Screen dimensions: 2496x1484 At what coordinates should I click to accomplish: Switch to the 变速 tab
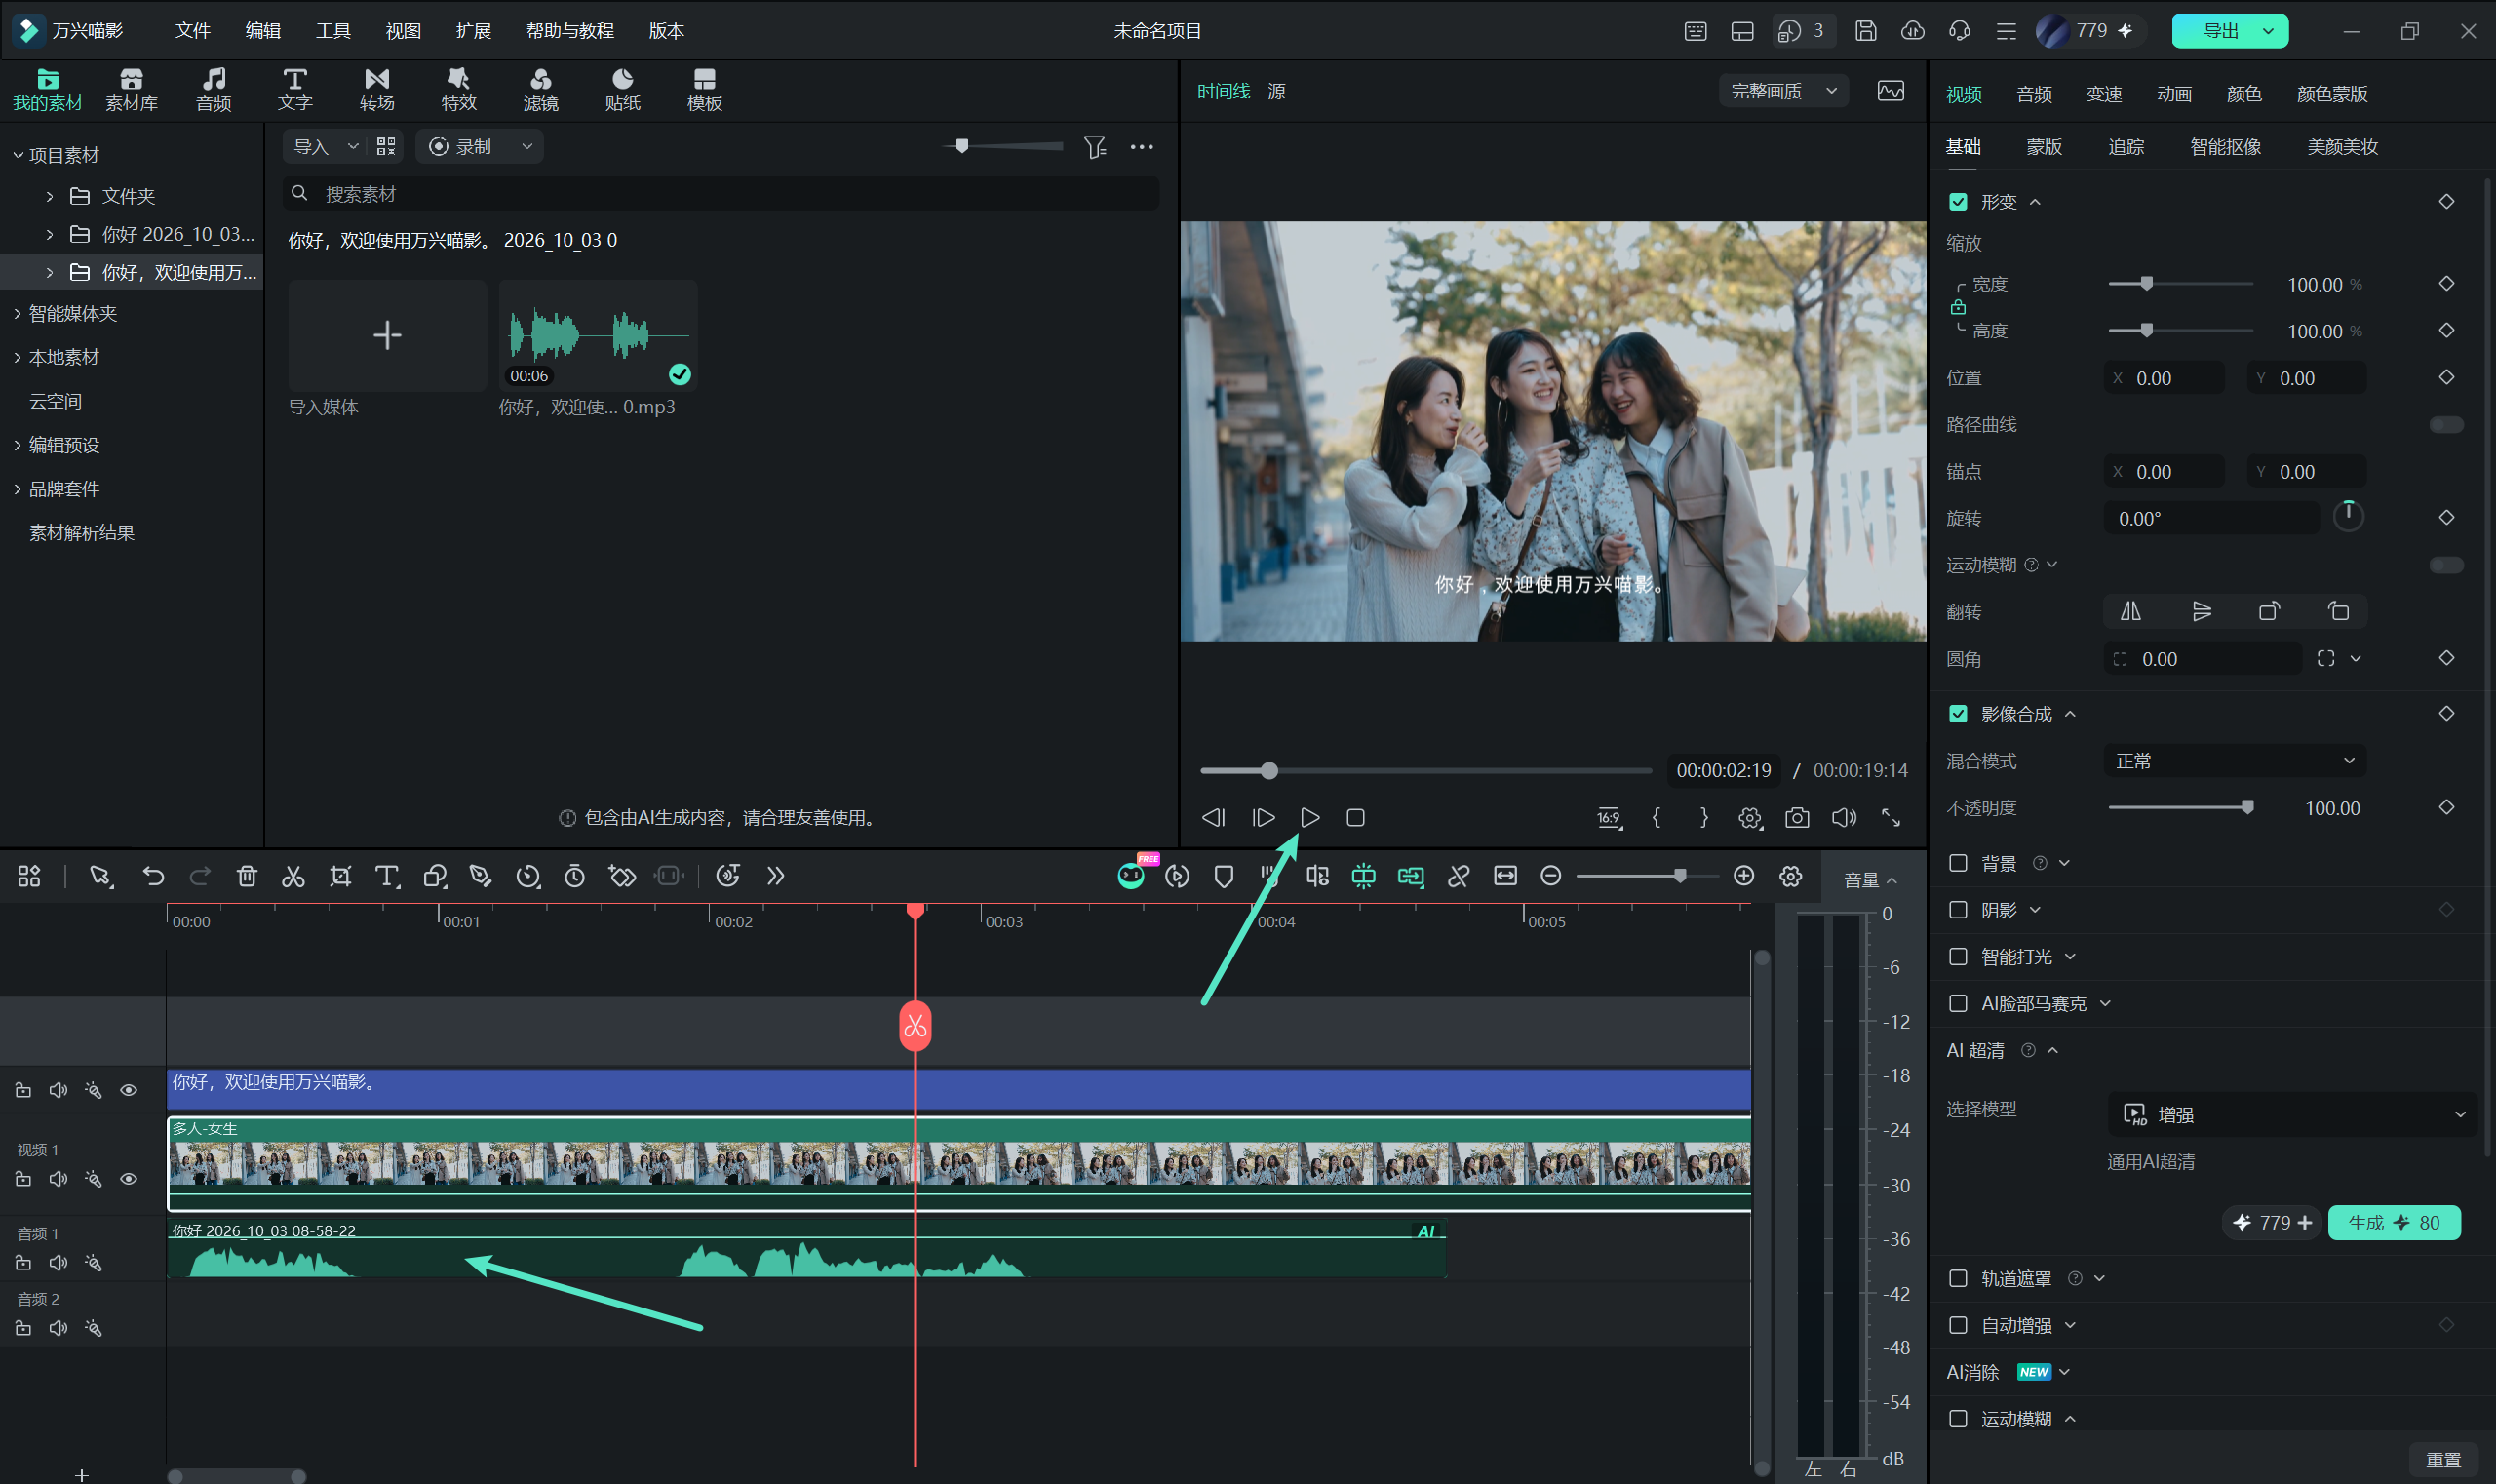tap(2104, 94)
